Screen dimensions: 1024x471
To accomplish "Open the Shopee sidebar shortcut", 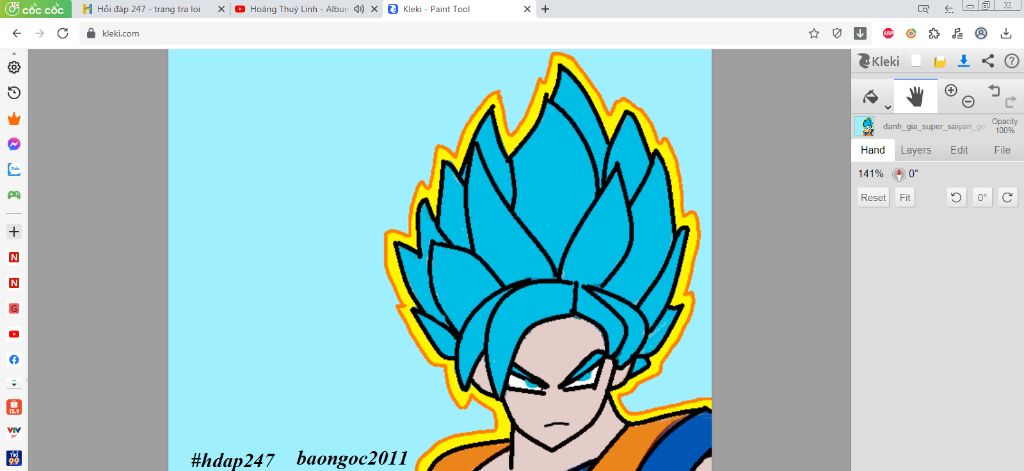I will click(14, 407).
